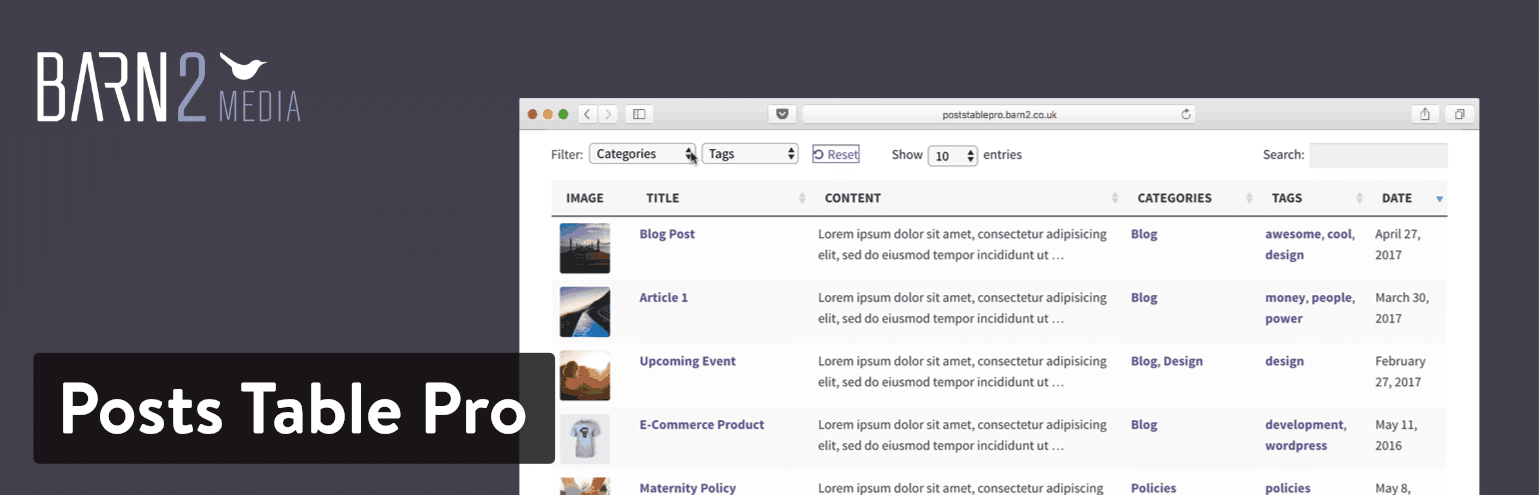Viewport: 1539px width, 495px height.
Task: Open the Share button in the toolbar
Action: pyautogui.click(x=1425, y=115)
